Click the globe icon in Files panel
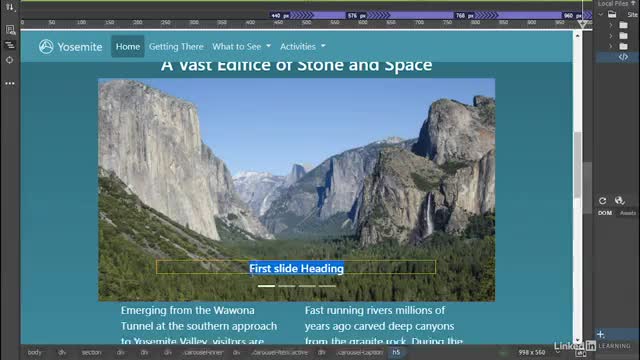The height and width of the screenshot is (360, 640). 619,200
